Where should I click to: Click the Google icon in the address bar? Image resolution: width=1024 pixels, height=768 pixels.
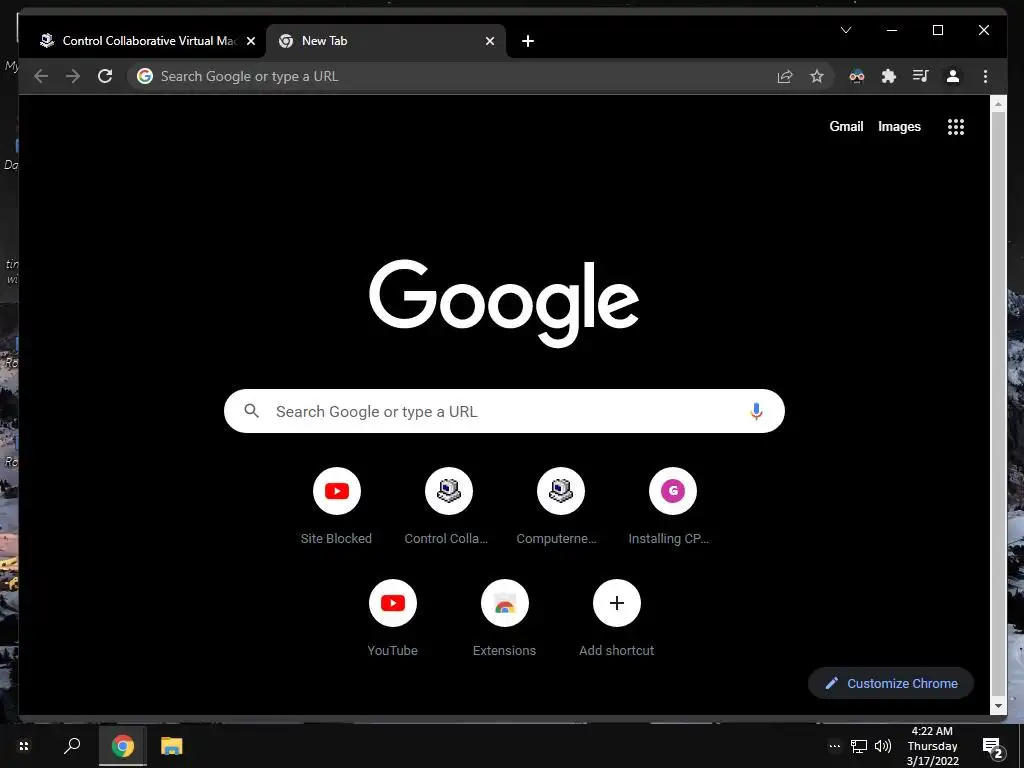(x=145, y=76)
